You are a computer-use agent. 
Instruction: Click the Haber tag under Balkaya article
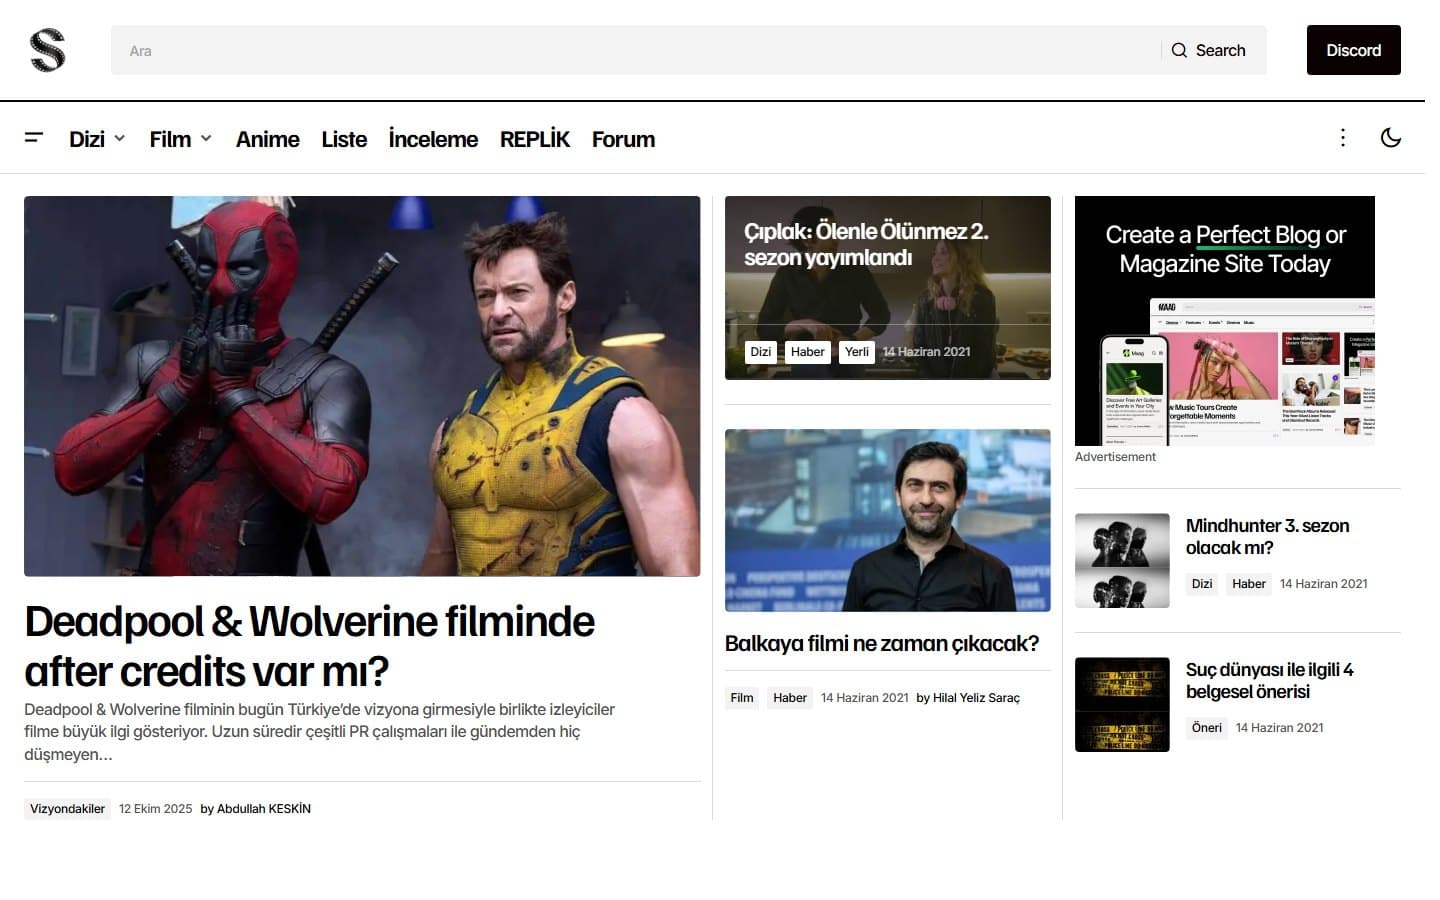click(790, 698)
